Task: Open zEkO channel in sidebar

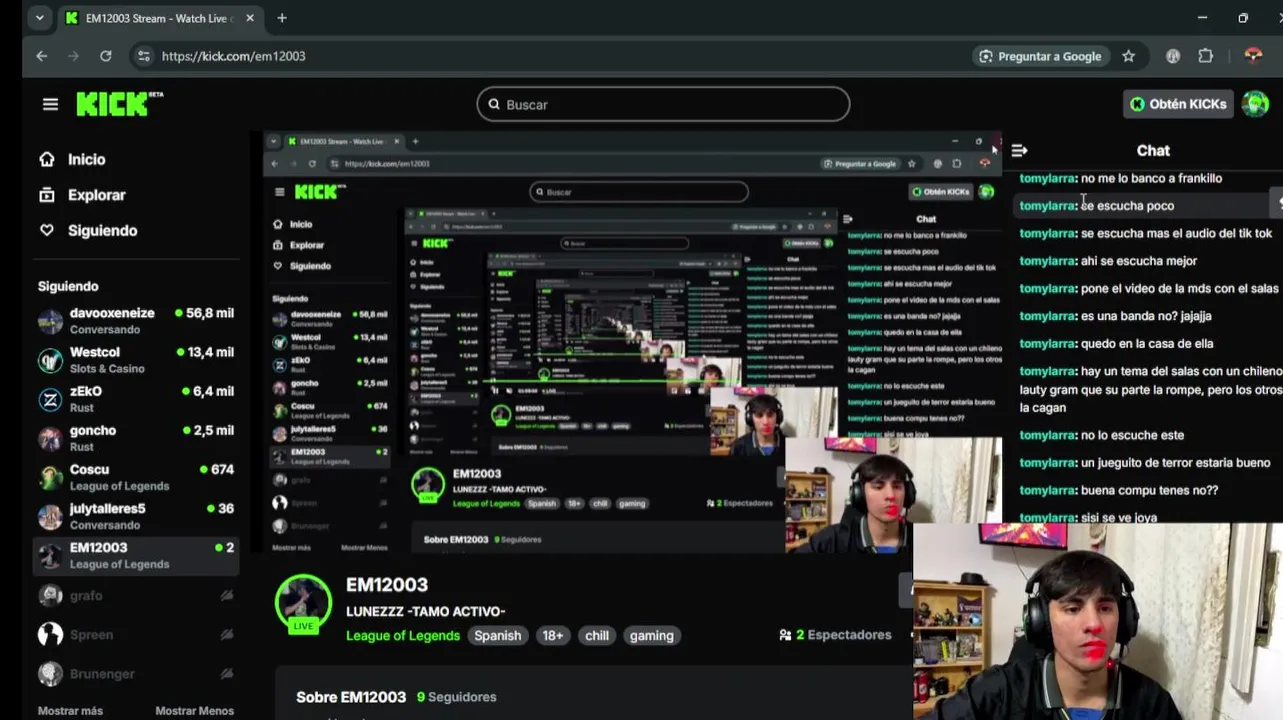Action: [x=136, y=399]
